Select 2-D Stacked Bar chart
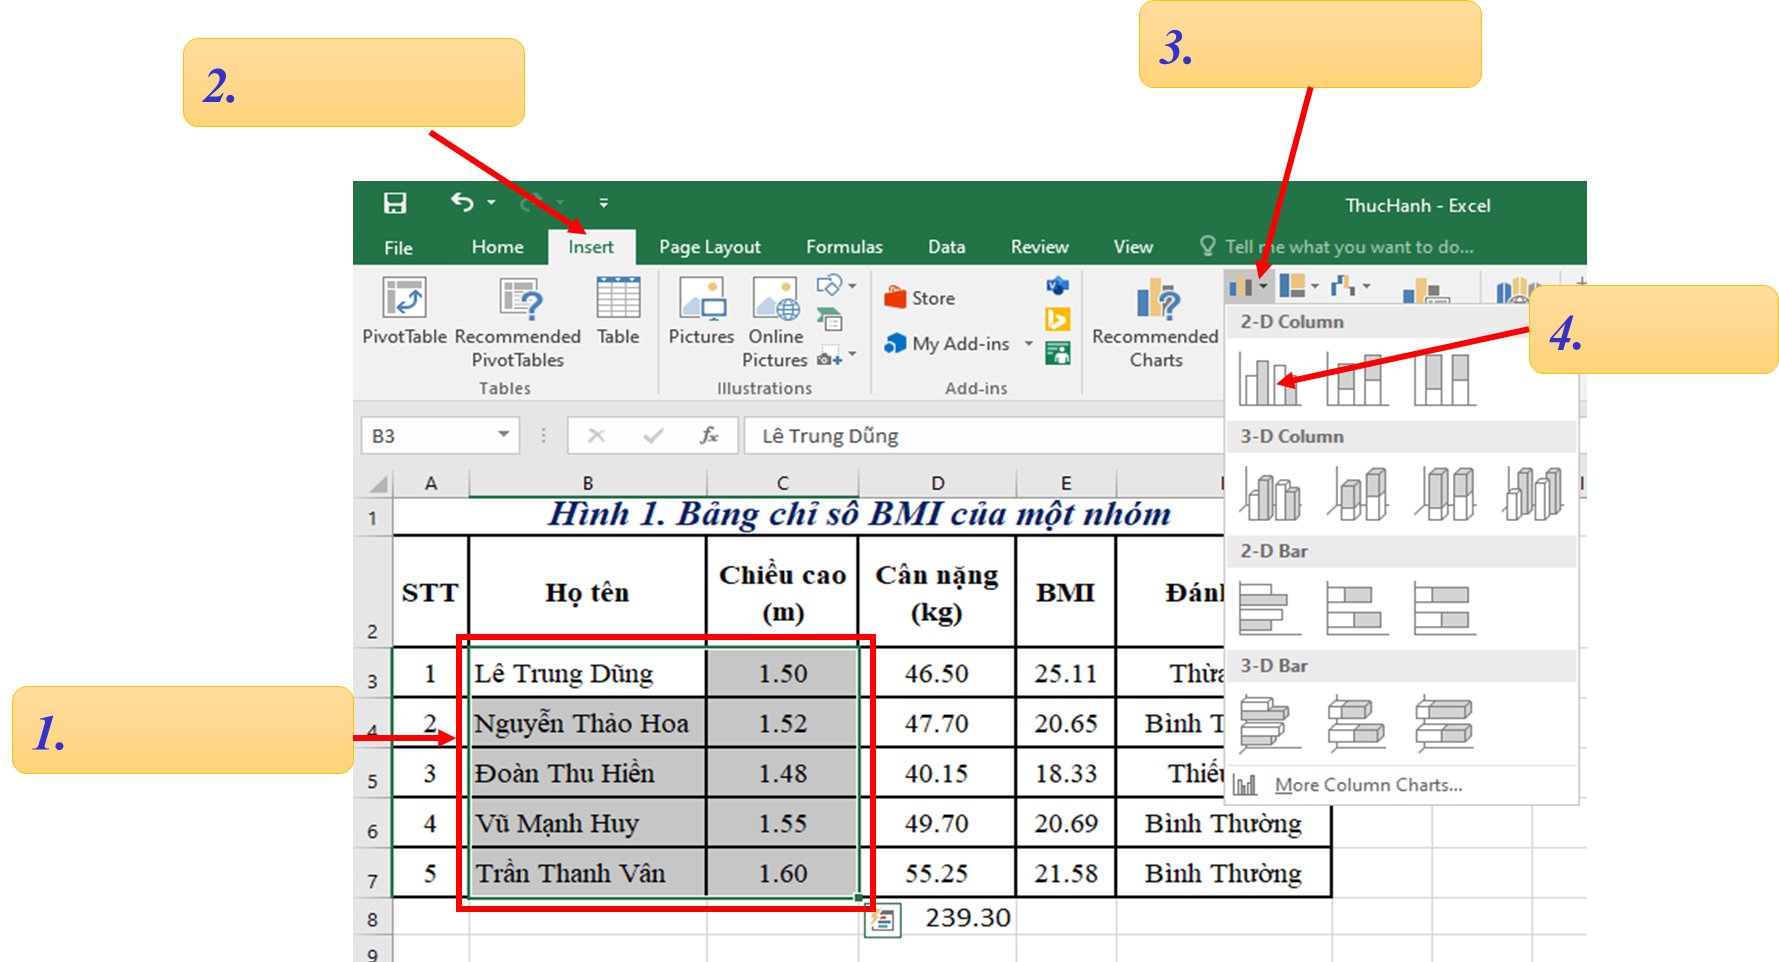Viewport: 1779px width, 962px height. click(1357, 608)
